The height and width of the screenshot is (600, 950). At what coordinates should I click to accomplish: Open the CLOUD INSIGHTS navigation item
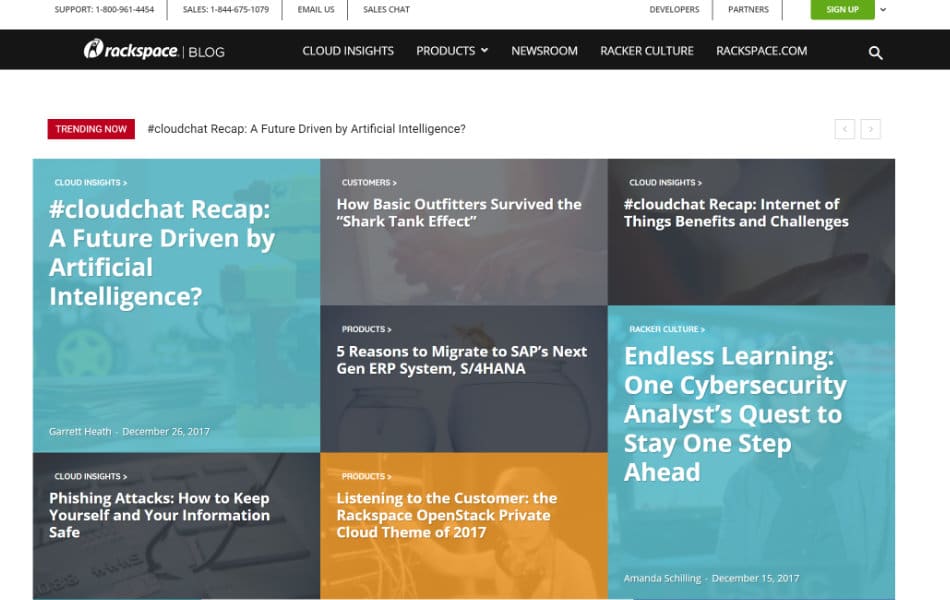(348, 51)
